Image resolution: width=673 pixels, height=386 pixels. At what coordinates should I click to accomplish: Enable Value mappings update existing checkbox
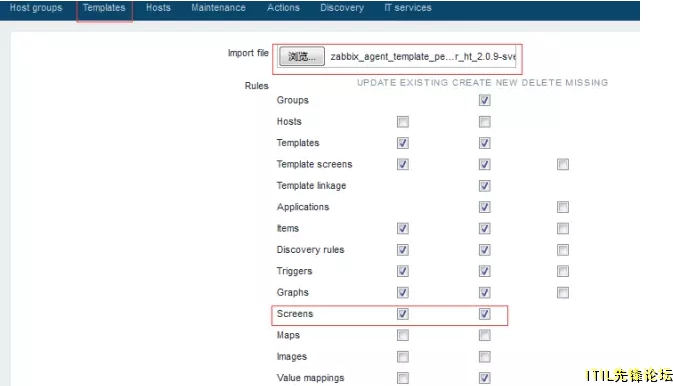point(403,378)
